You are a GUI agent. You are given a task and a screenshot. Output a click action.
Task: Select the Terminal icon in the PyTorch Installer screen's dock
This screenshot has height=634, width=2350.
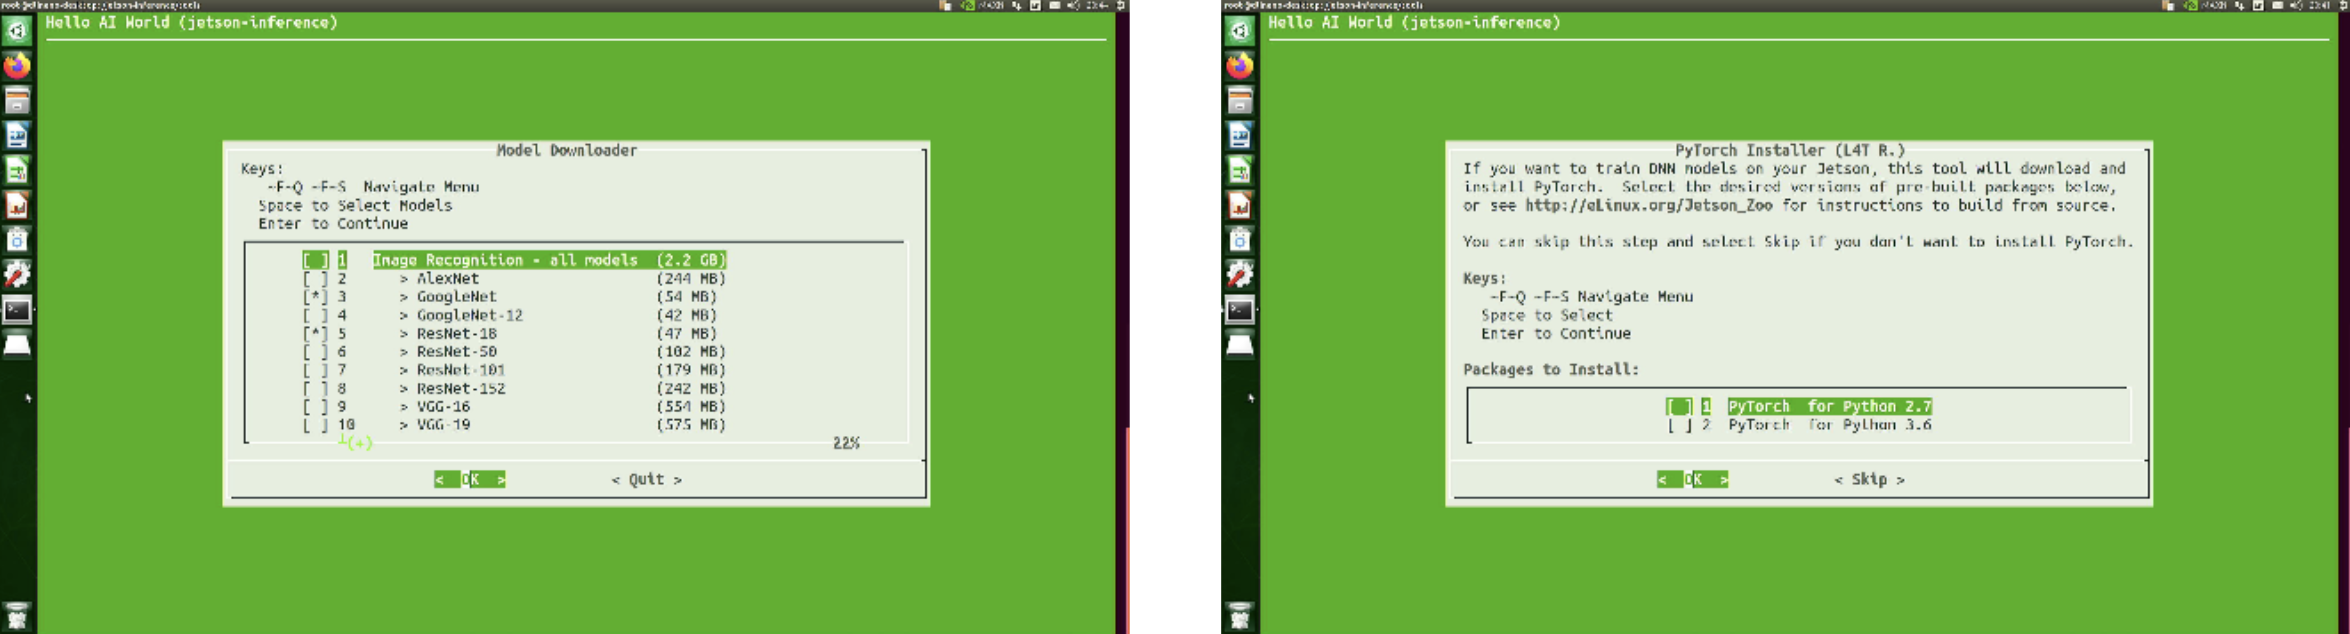point(1240,310)
